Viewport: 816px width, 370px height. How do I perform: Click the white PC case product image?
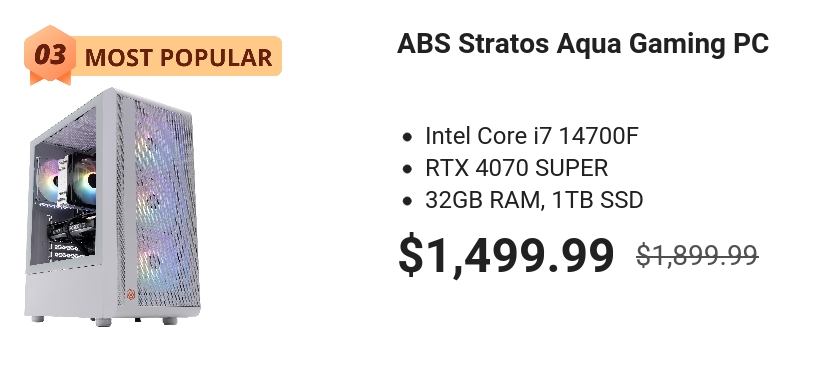pyautogui.click(x=112, y=207)
